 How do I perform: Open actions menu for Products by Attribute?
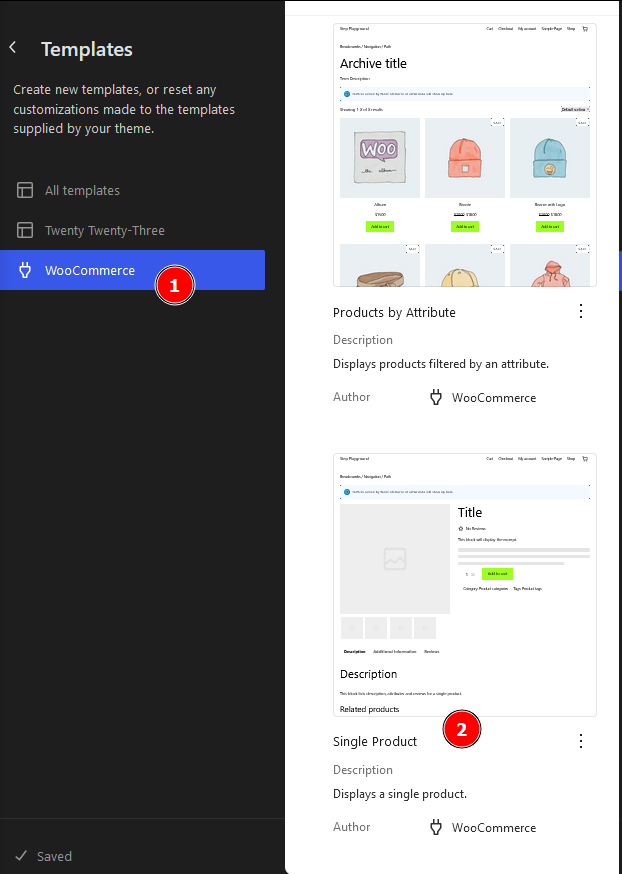581,311
